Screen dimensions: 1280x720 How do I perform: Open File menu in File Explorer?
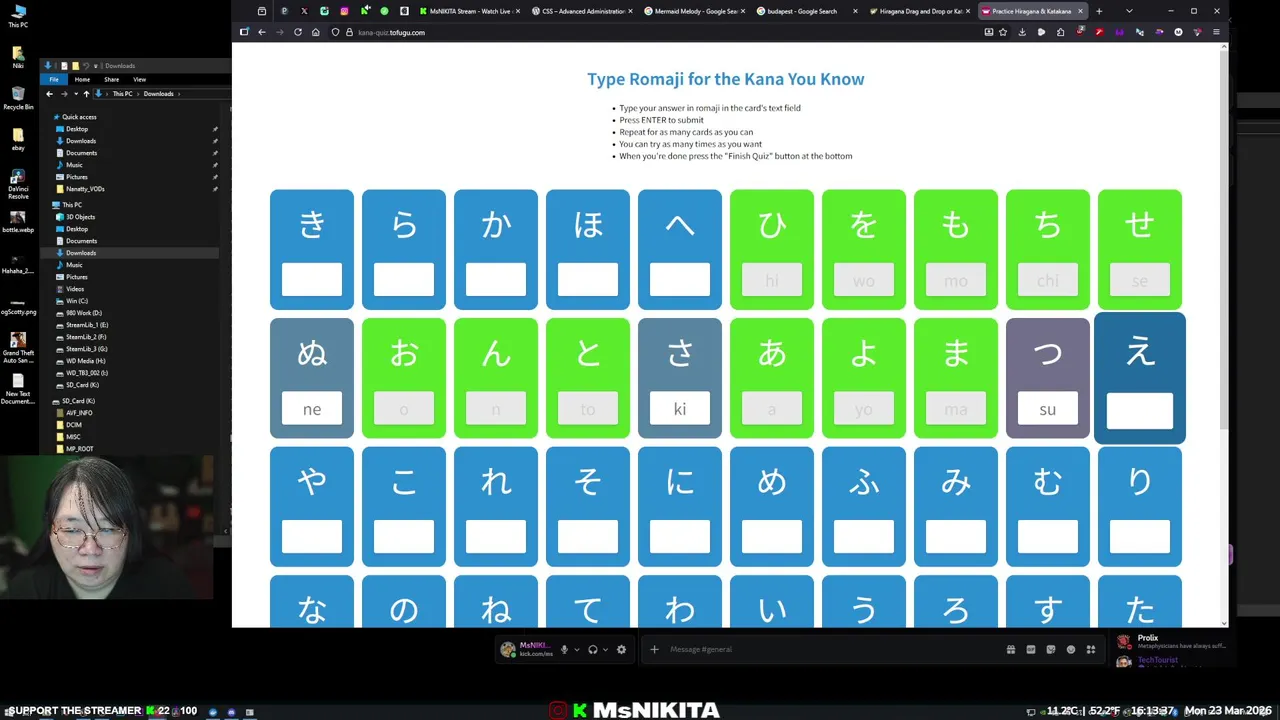click(x=54, y=79)
